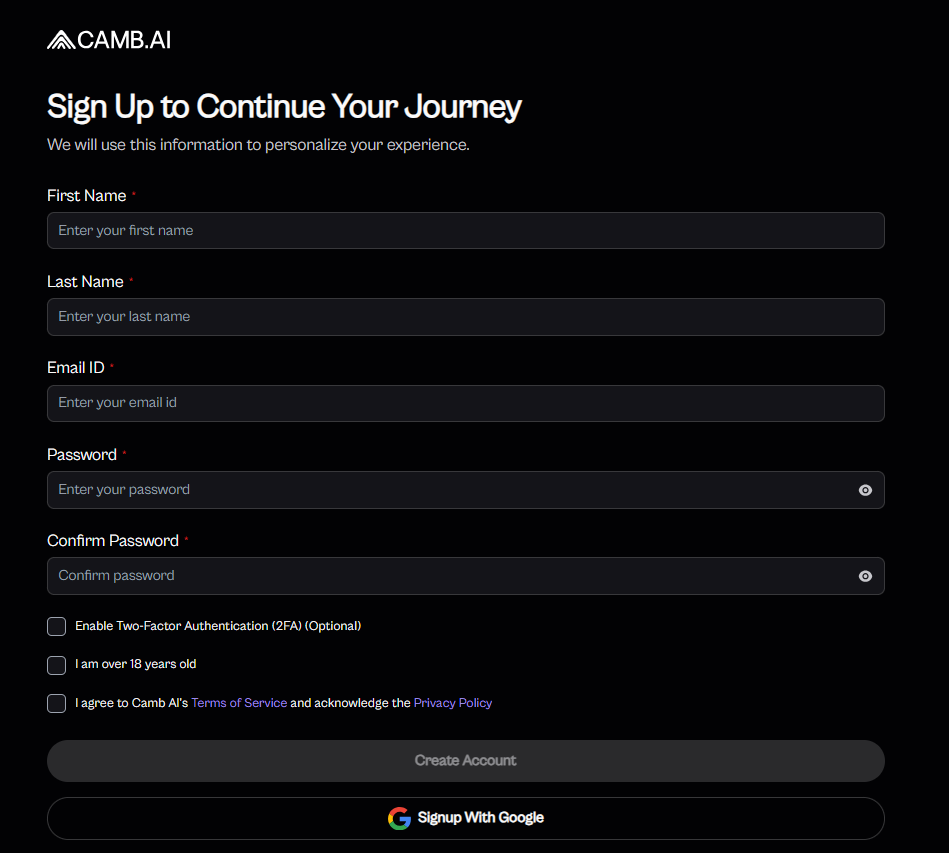
Task: Enable Two-Factor Authentication checkbox
Action: (x=57, y=627)
